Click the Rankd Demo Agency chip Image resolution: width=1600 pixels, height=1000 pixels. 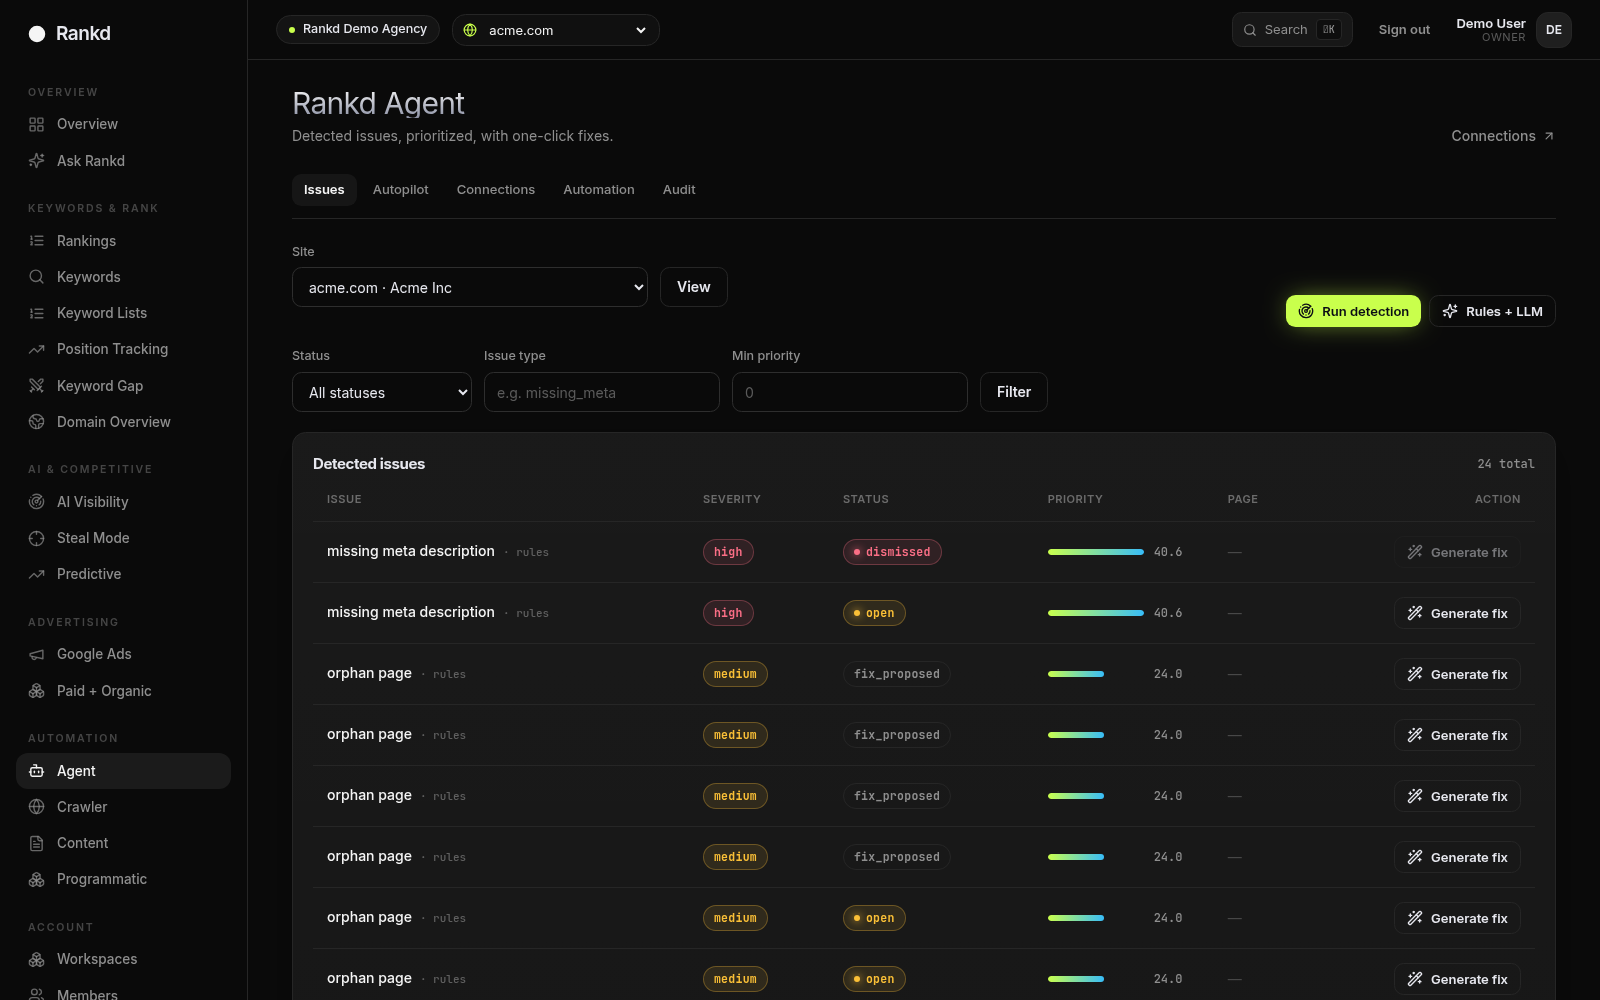point(358,29)
